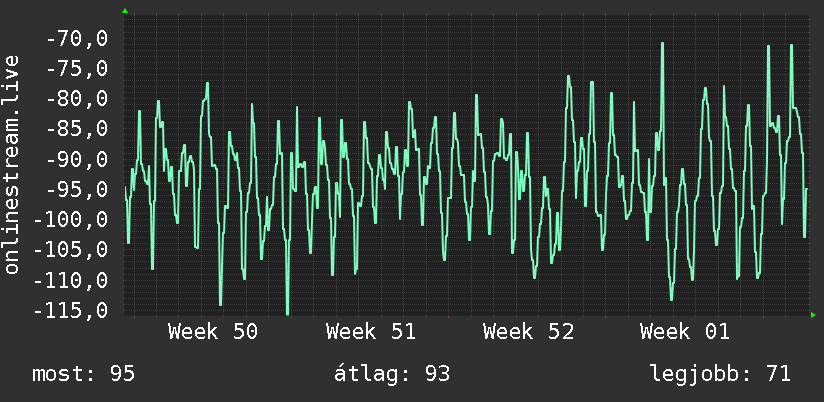Click the -75,0 y-axis label
824x402 pixels.
click(x=77, y=69)
